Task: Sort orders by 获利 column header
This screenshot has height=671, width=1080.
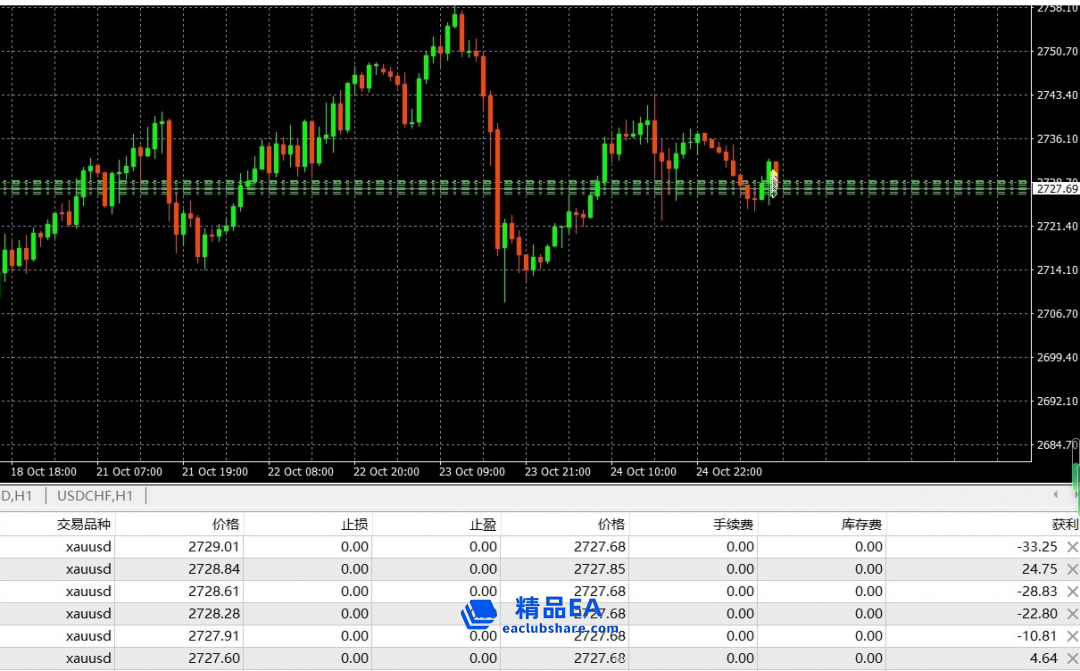Action: point(1065,524)
